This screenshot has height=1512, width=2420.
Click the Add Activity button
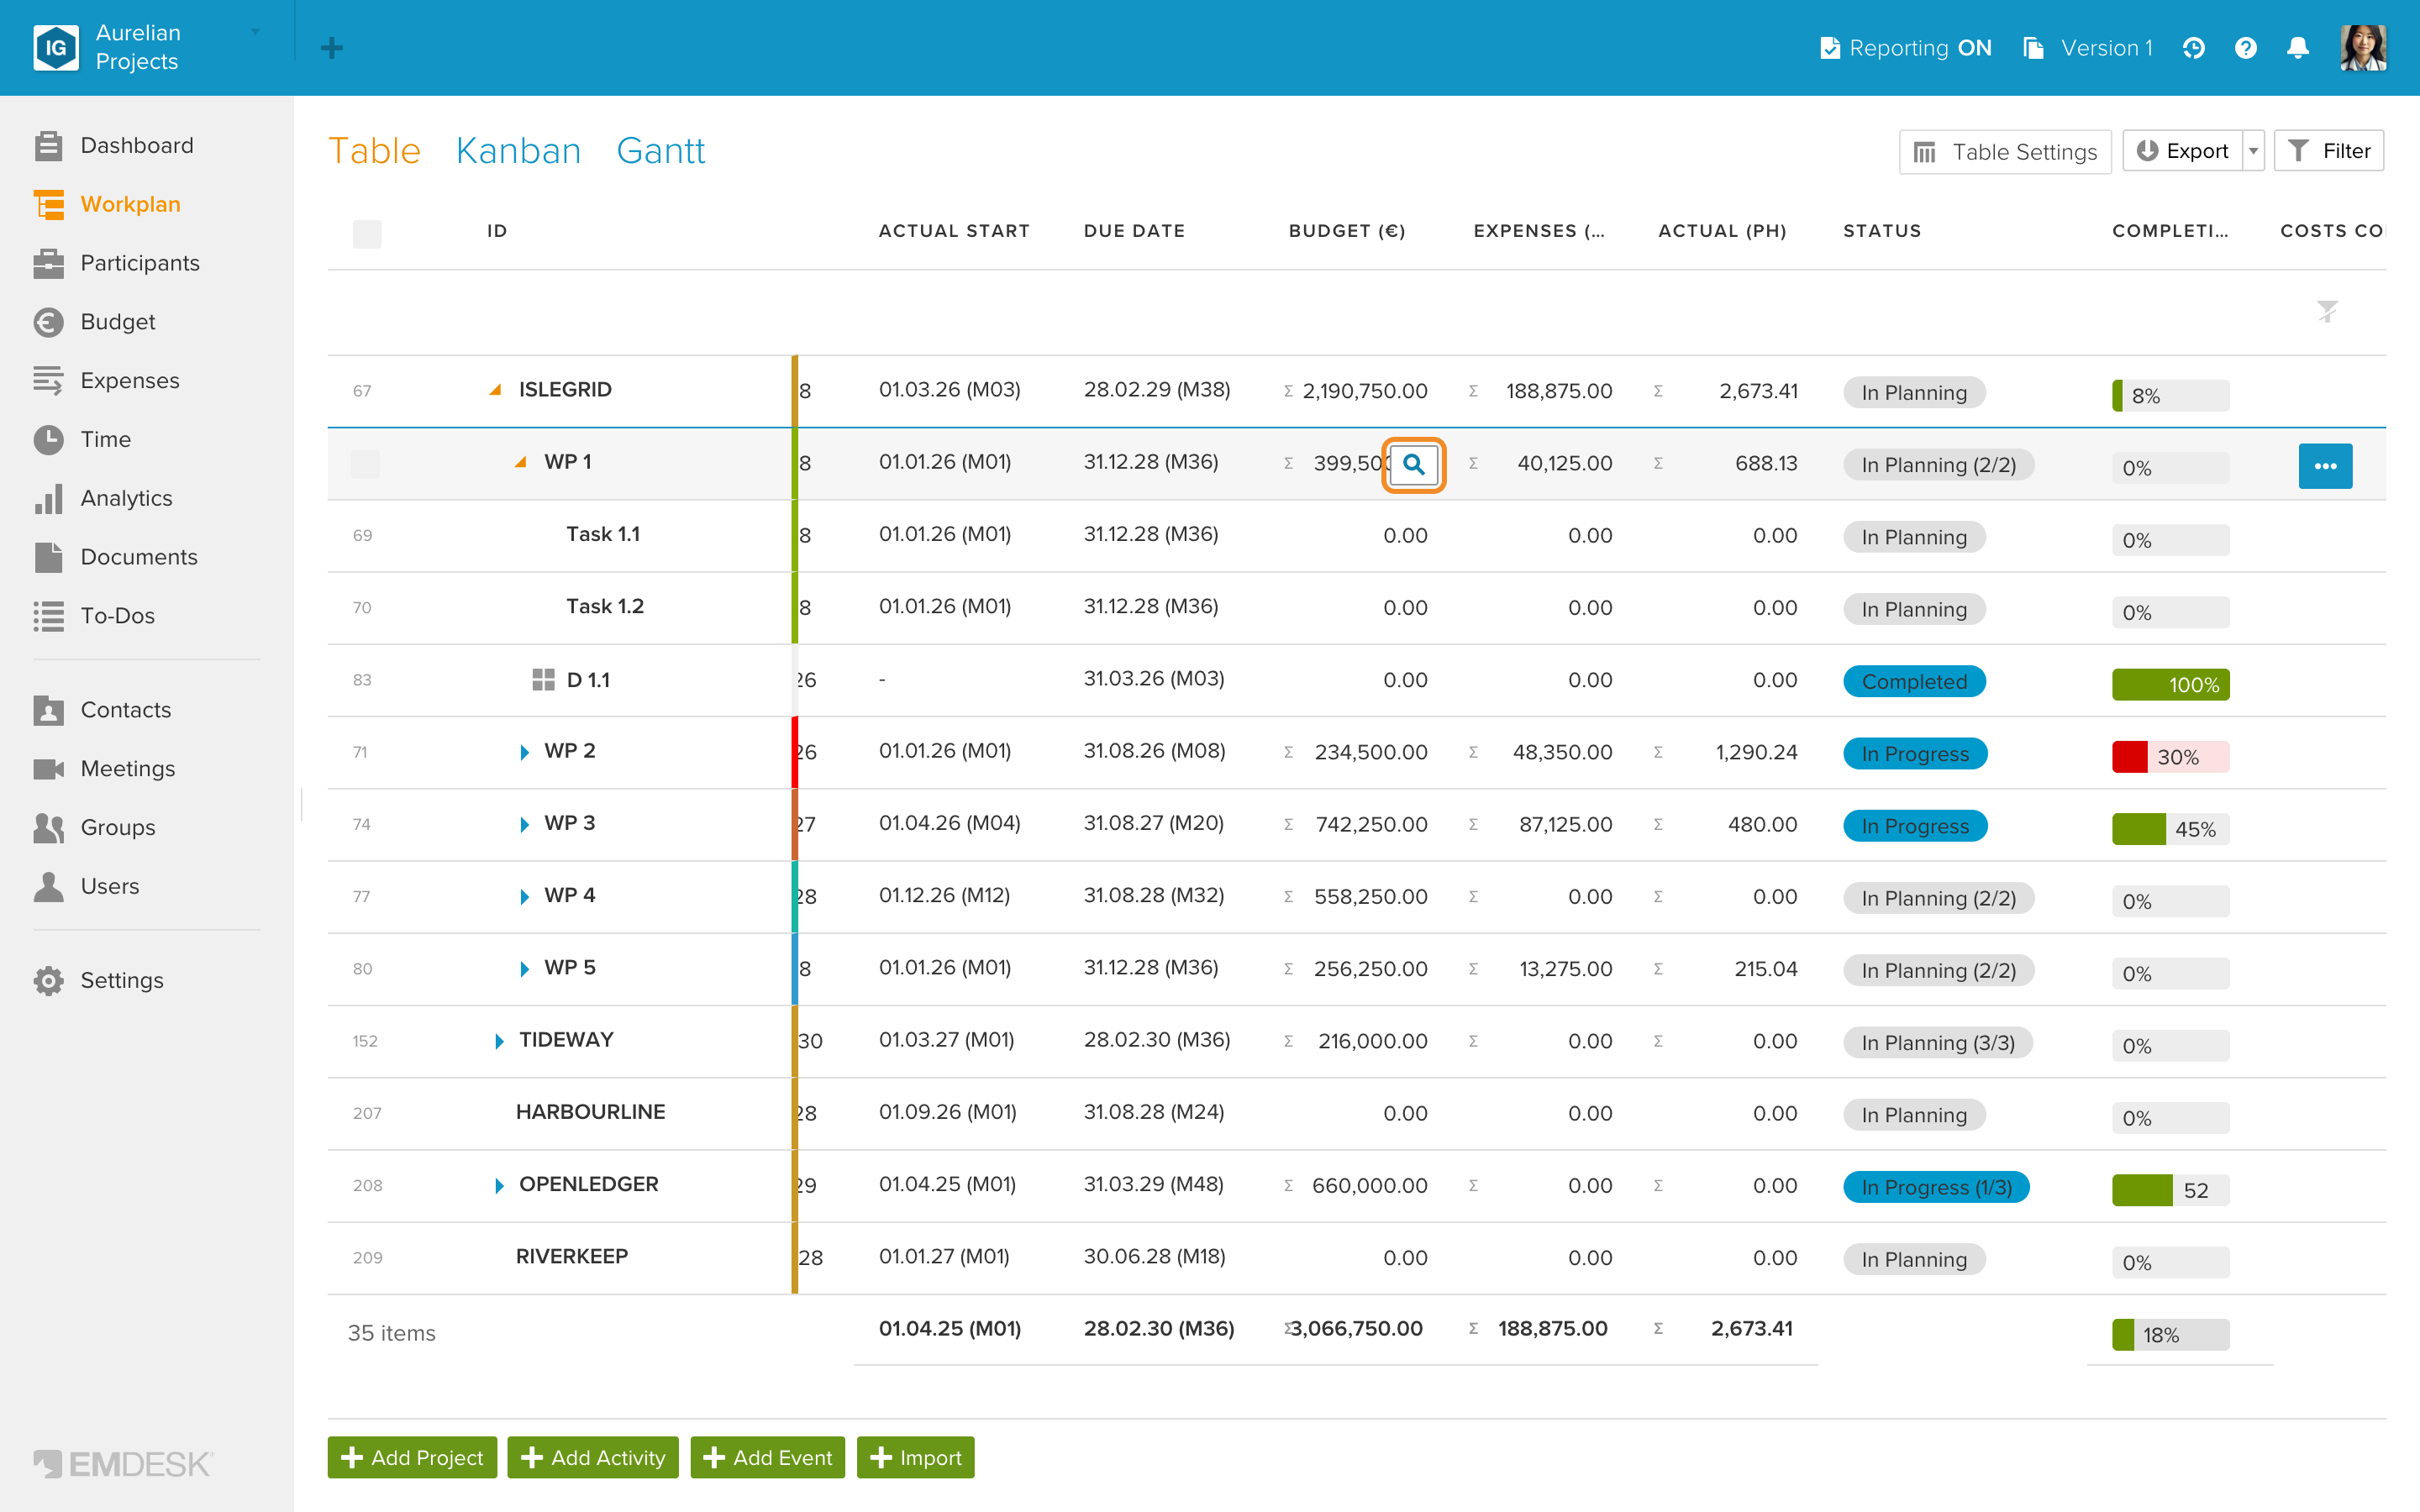[x=593, y=1458]
